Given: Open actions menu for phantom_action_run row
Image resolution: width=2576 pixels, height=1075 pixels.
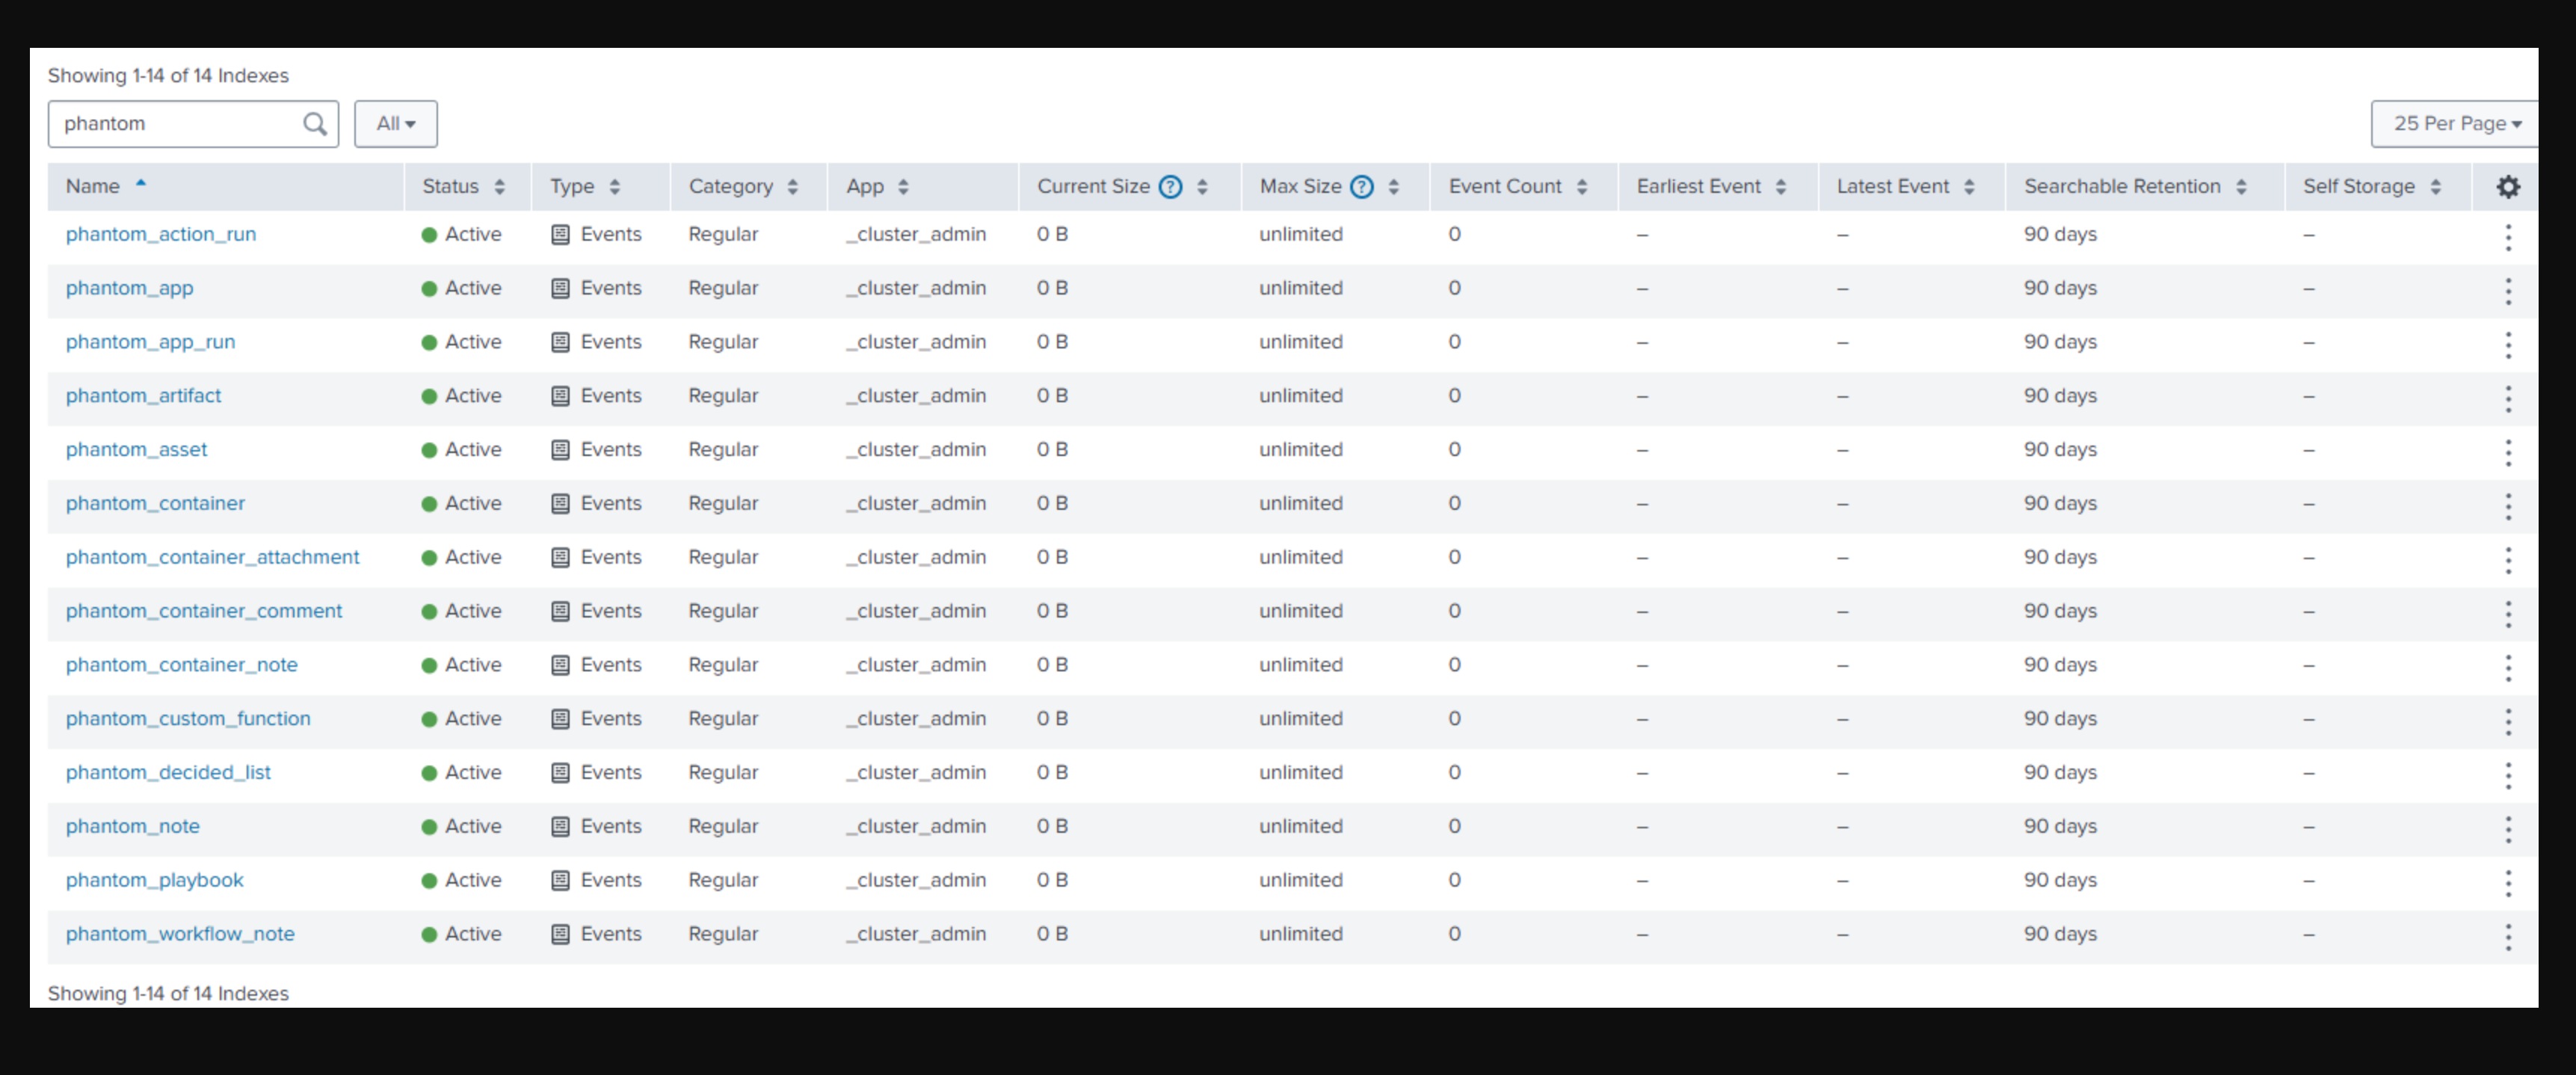Looking at the screenshot, I should 2508,236.
